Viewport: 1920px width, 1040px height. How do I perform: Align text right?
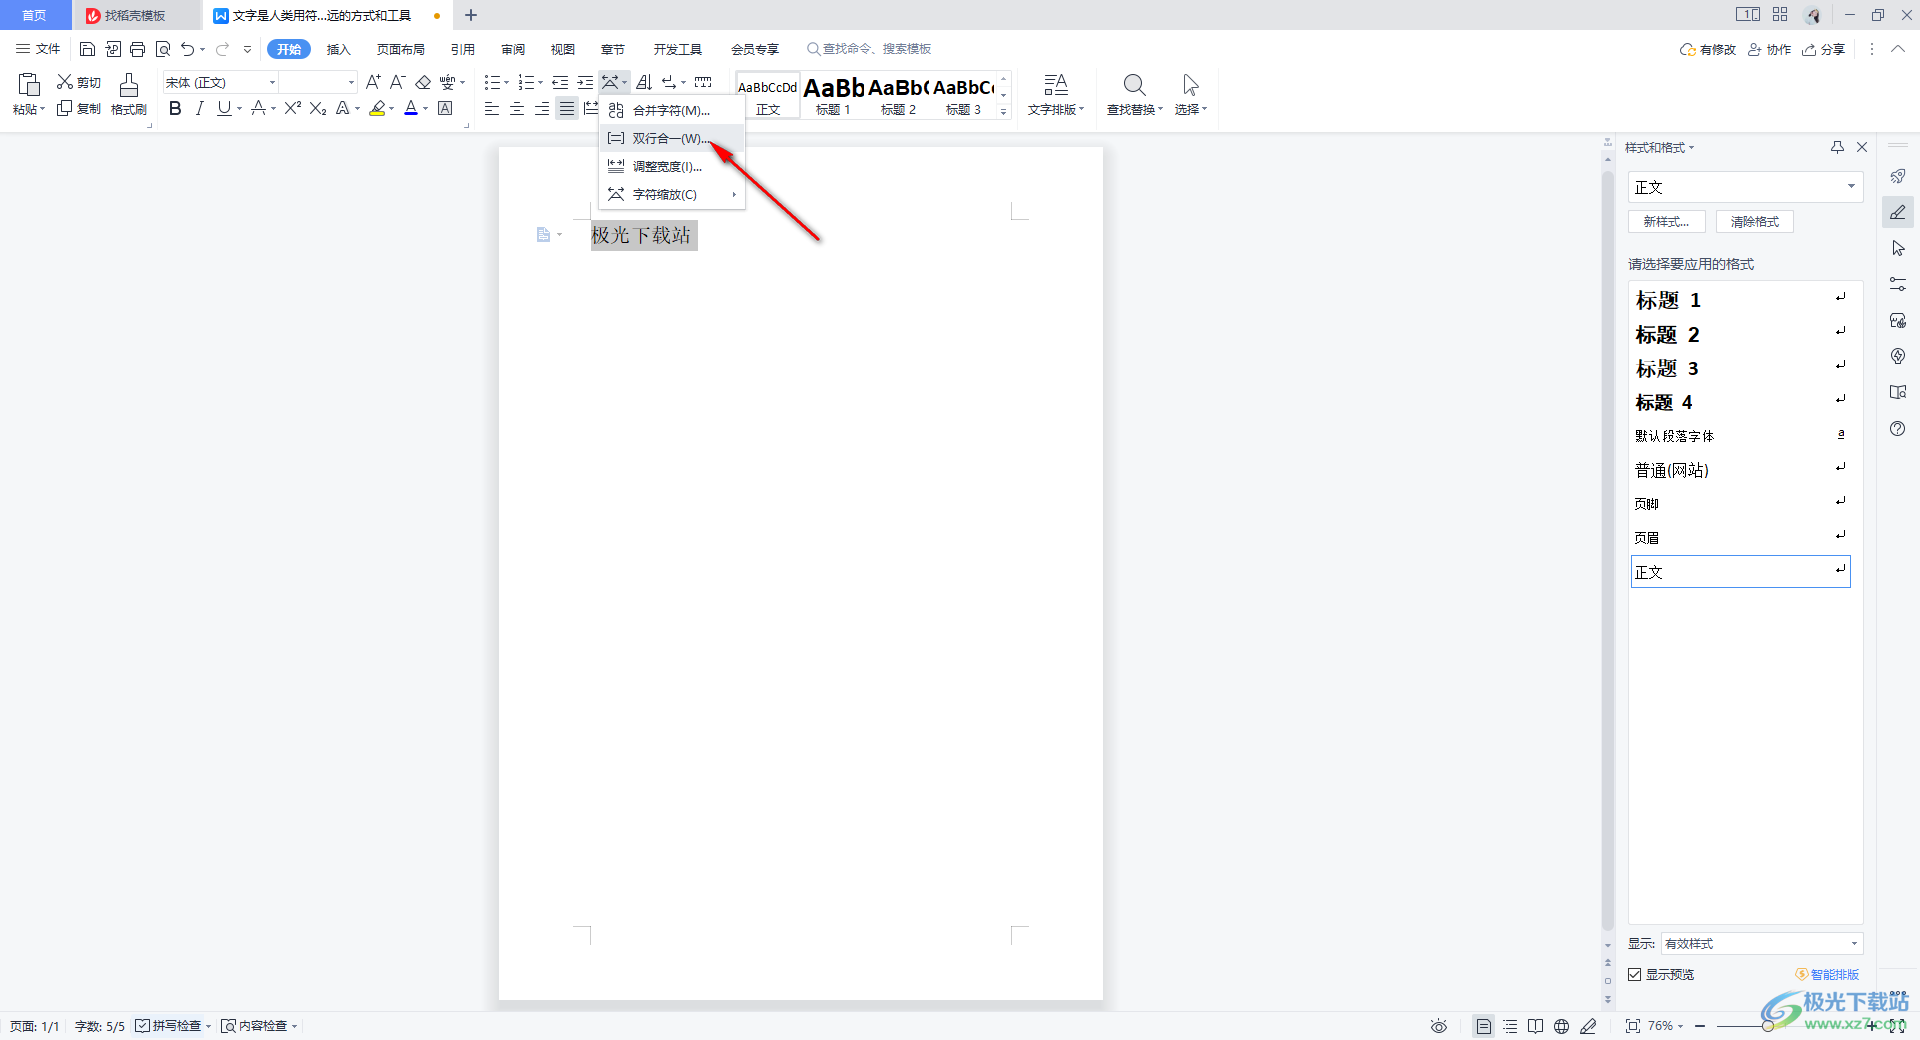(x=541, y=108)
